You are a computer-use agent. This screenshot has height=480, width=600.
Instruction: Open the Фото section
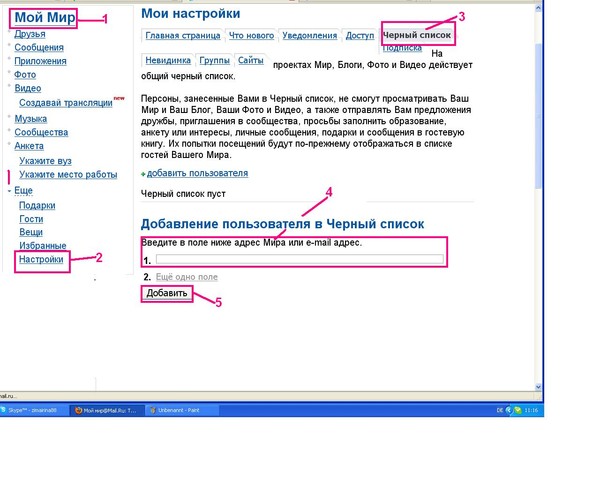coord(25,75)
